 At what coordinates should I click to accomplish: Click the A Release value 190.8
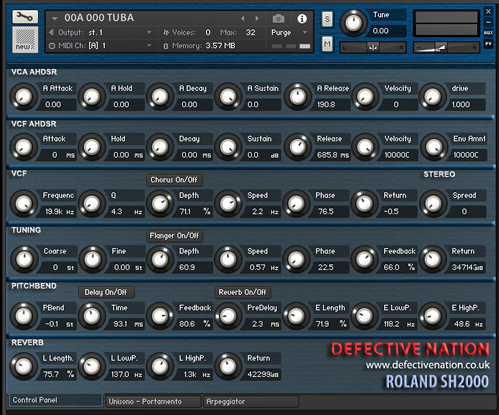330,105
